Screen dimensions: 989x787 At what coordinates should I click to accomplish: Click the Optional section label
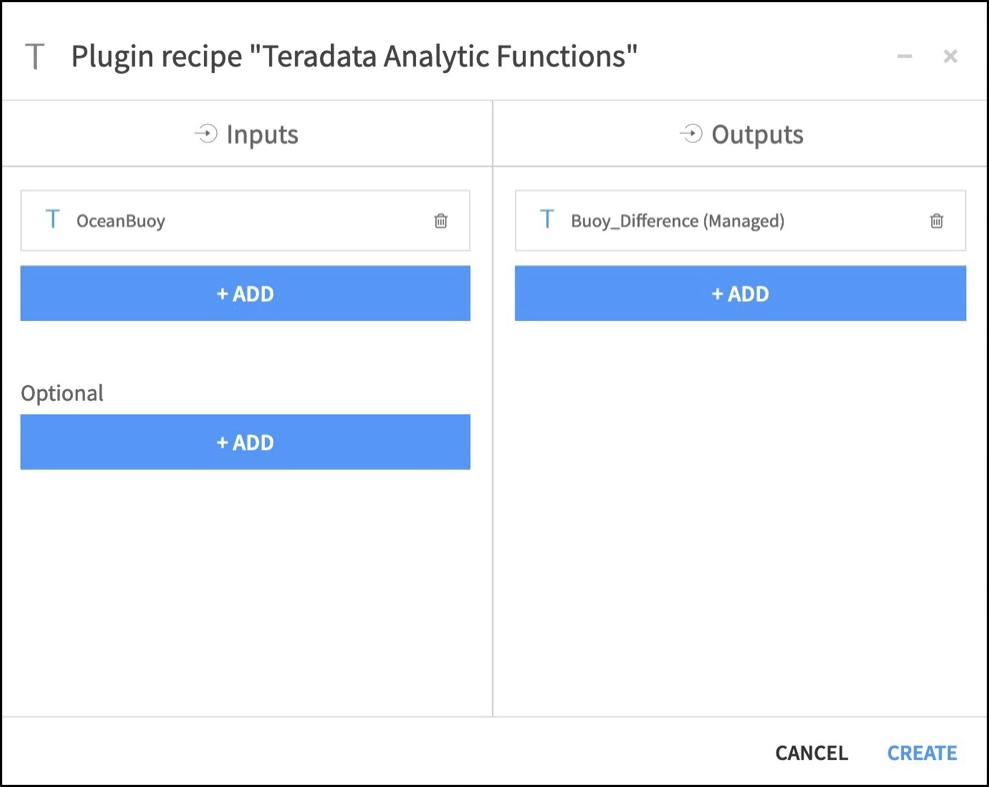62,393
